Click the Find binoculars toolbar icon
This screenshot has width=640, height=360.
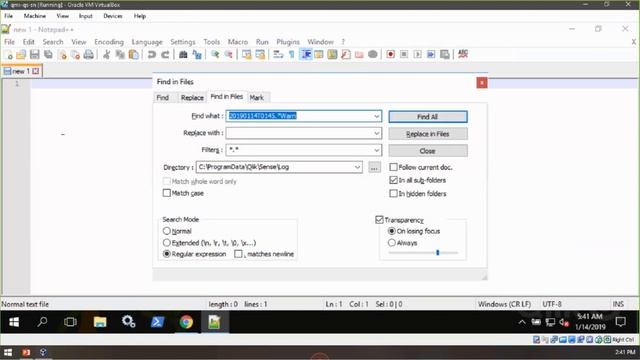183,54
